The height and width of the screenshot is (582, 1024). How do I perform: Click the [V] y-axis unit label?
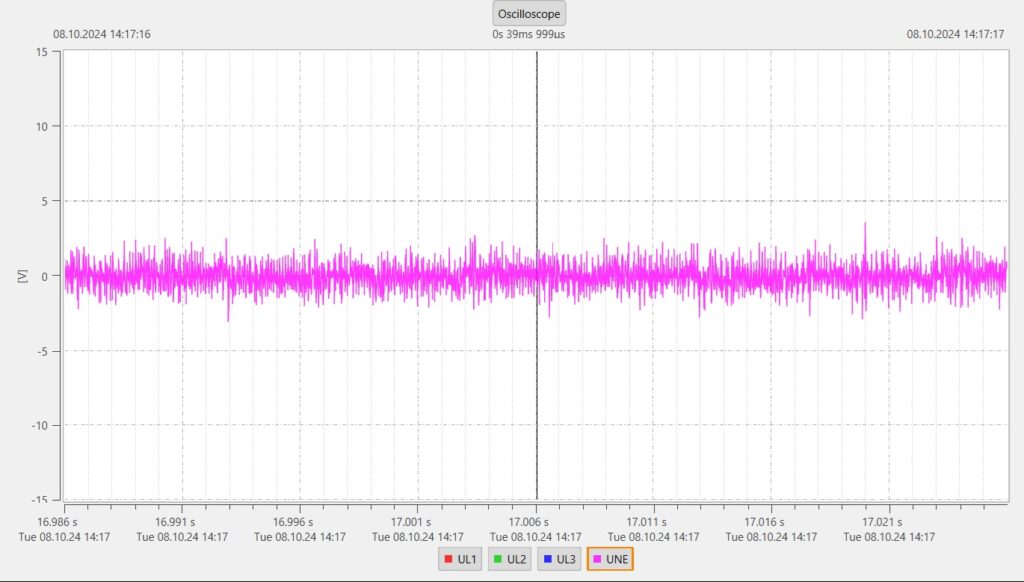pos(22,275)
